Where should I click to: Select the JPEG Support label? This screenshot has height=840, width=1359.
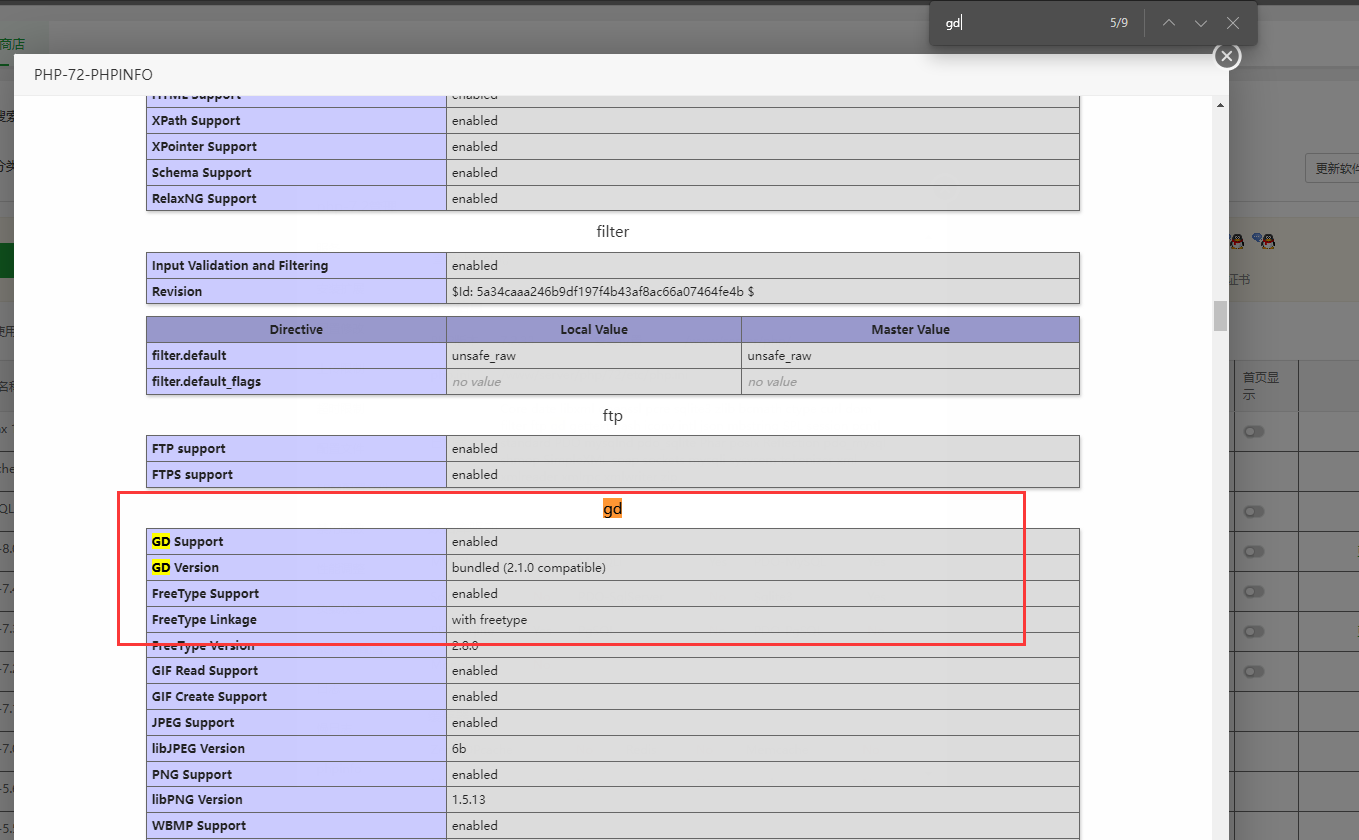194,722
